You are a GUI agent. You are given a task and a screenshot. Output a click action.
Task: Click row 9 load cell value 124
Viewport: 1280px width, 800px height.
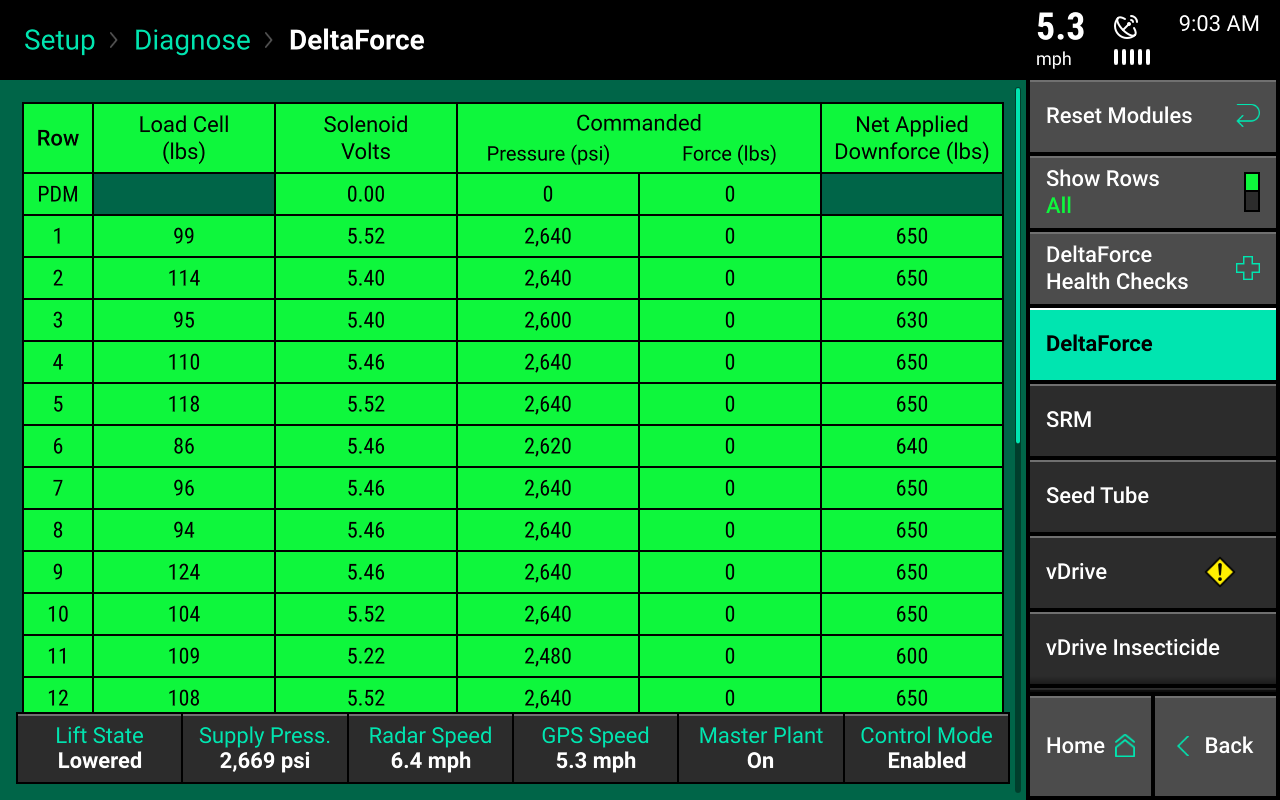tap(184, 572)
